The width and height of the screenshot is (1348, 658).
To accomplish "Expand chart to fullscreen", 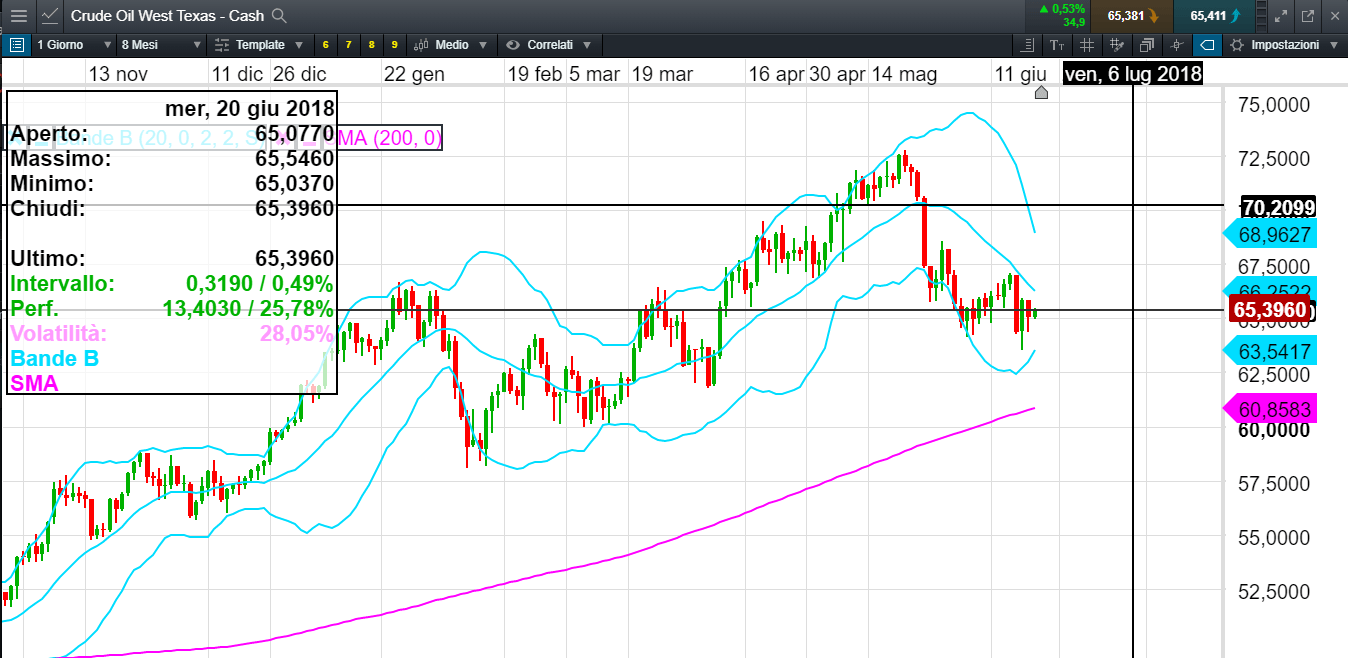I will click(x=1281, y=15).
